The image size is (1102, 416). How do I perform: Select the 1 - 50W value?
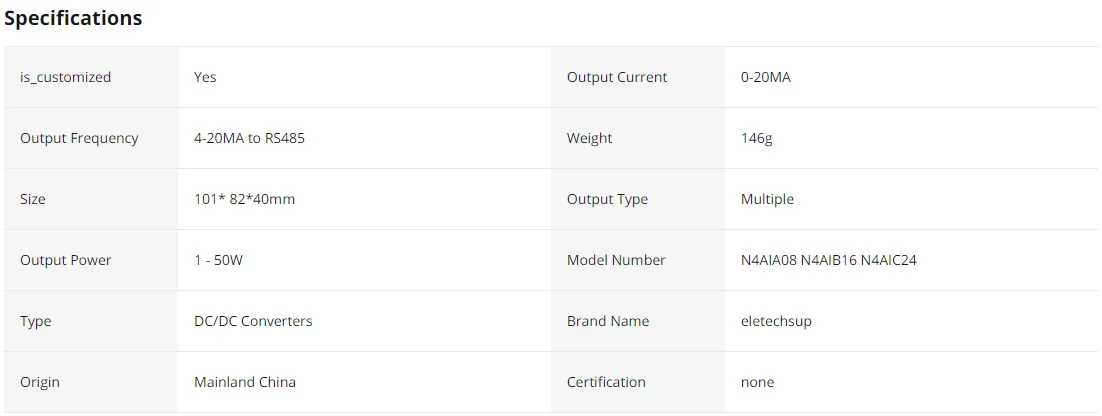[218, 260]
